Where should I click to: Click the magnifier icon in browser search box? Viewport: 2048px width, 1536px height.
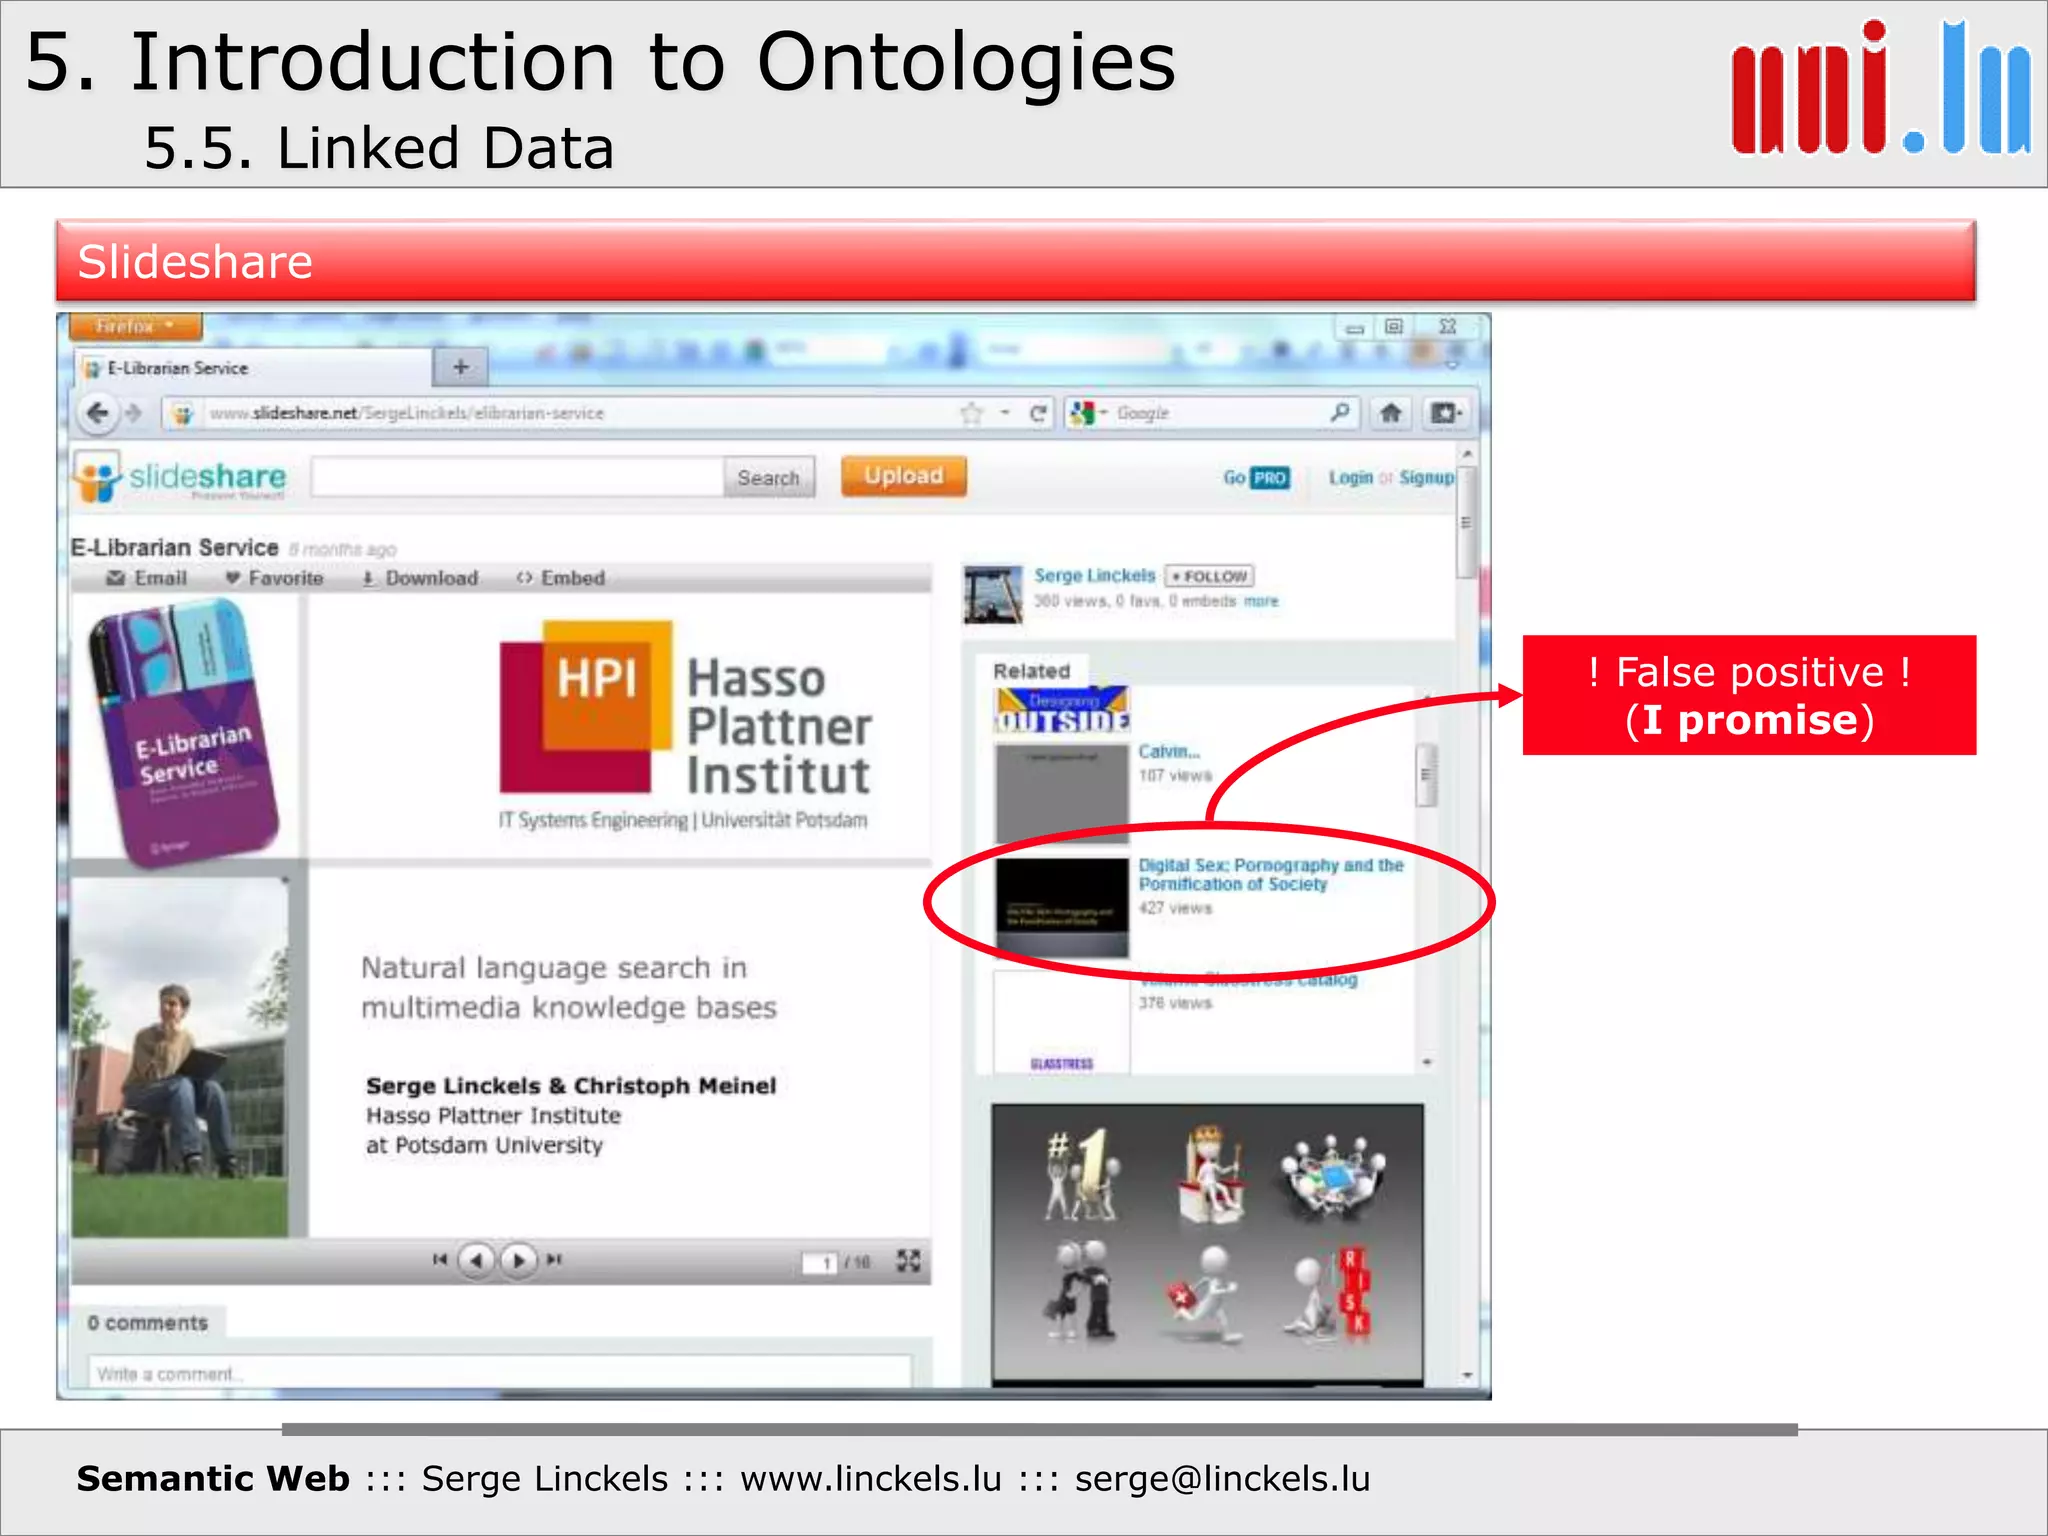pos(1340,412)
